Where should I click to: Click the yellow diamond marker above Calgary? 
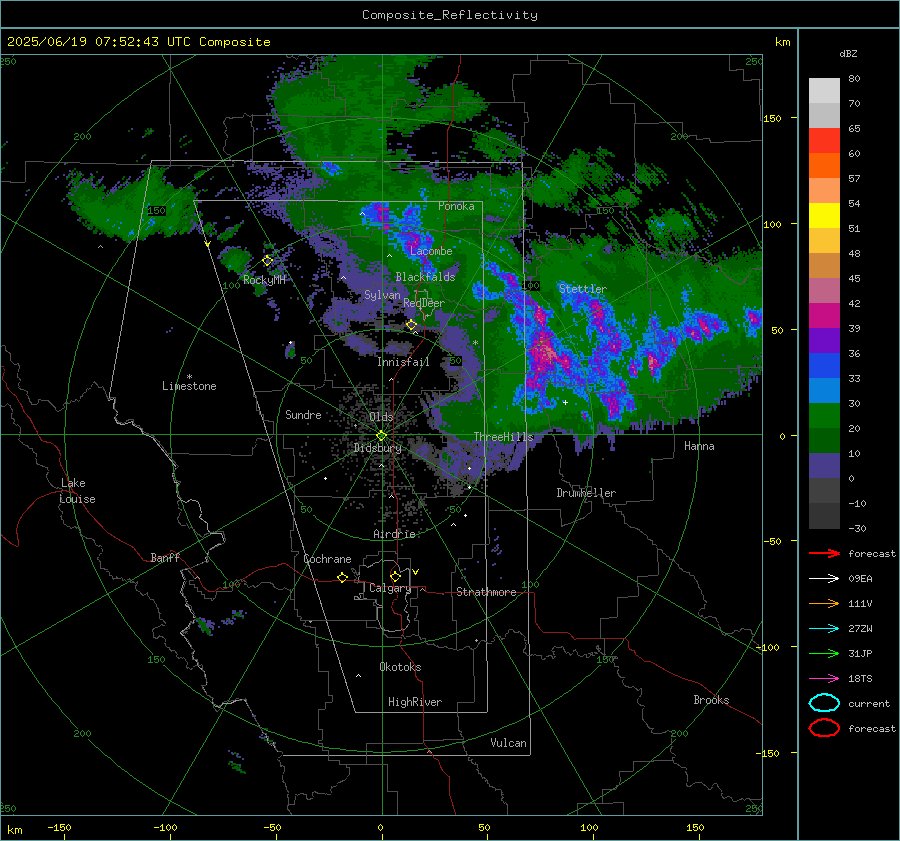[x=395, y=576]
